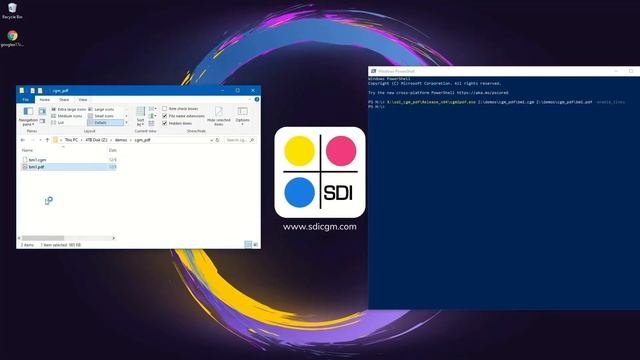The image size is (640, 360).
Task: Click the folder icon in Explorer title bar
Action: tap(22, 91)
